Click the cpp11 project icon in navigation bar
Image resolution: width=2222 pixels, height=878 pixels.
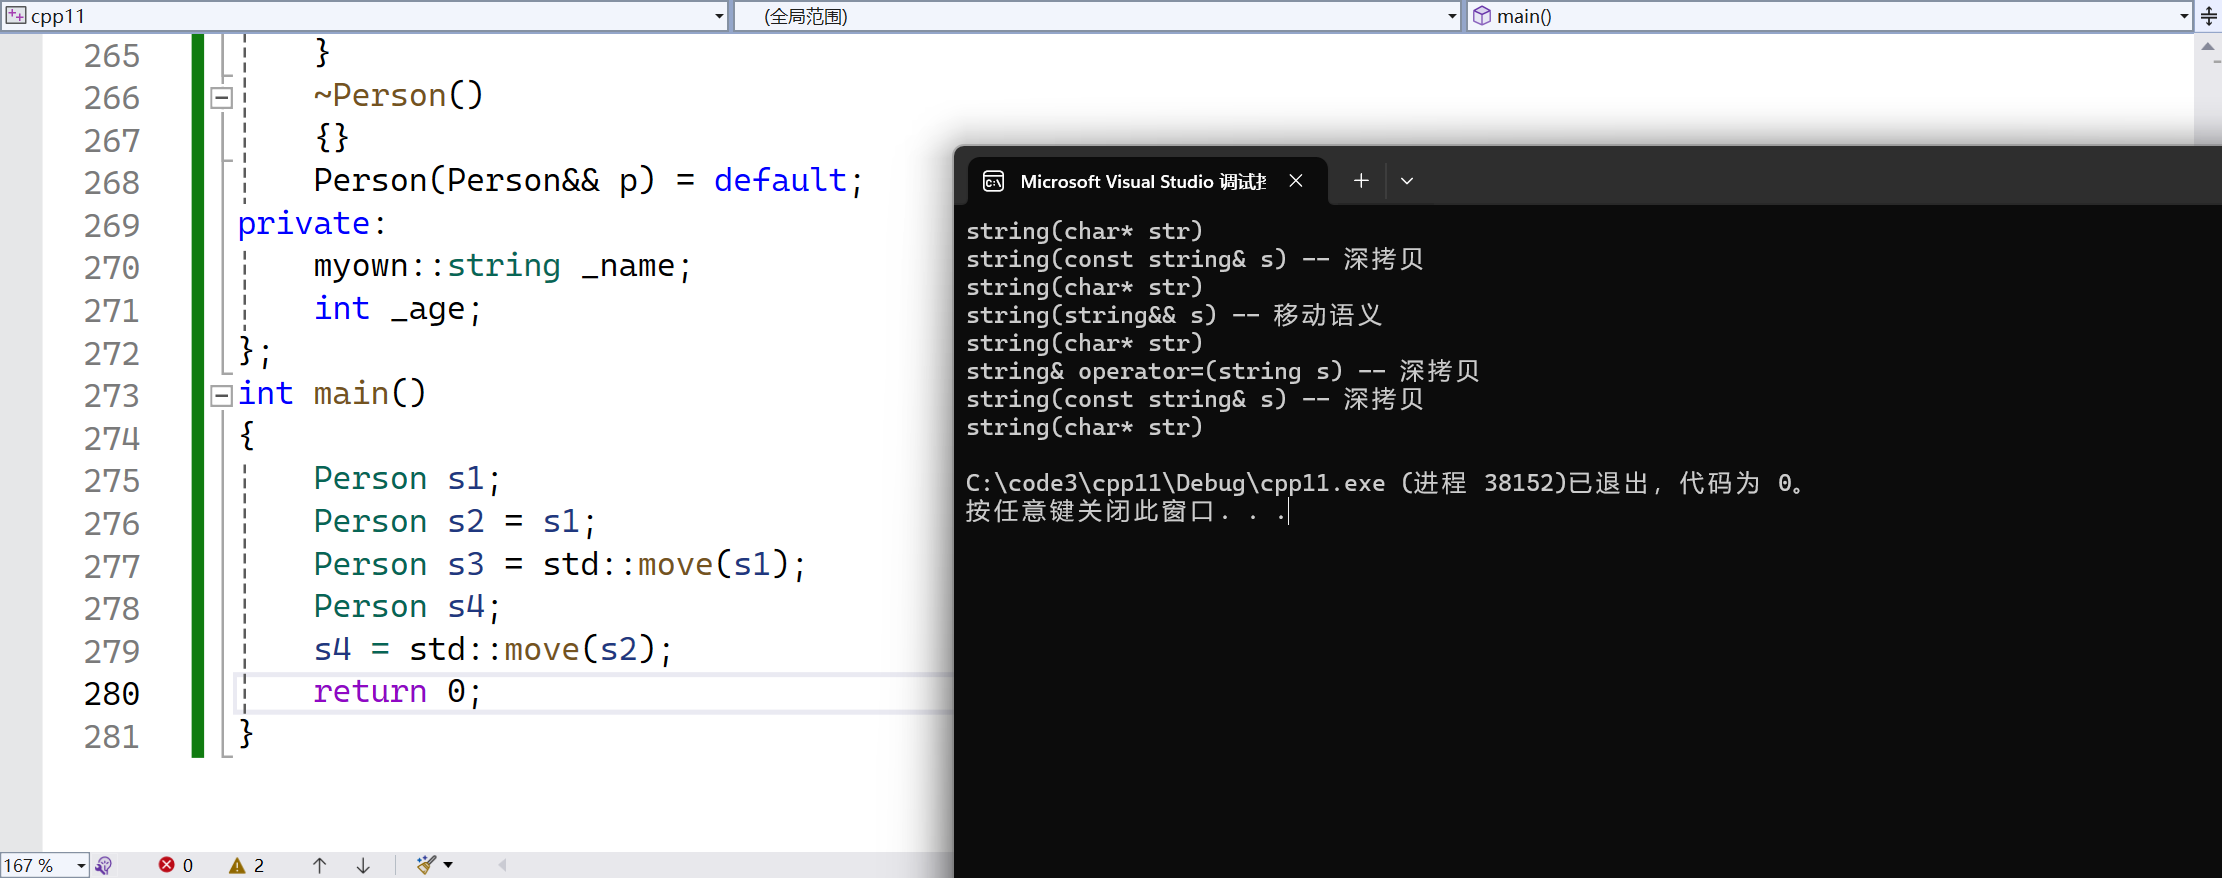(16, 15)
